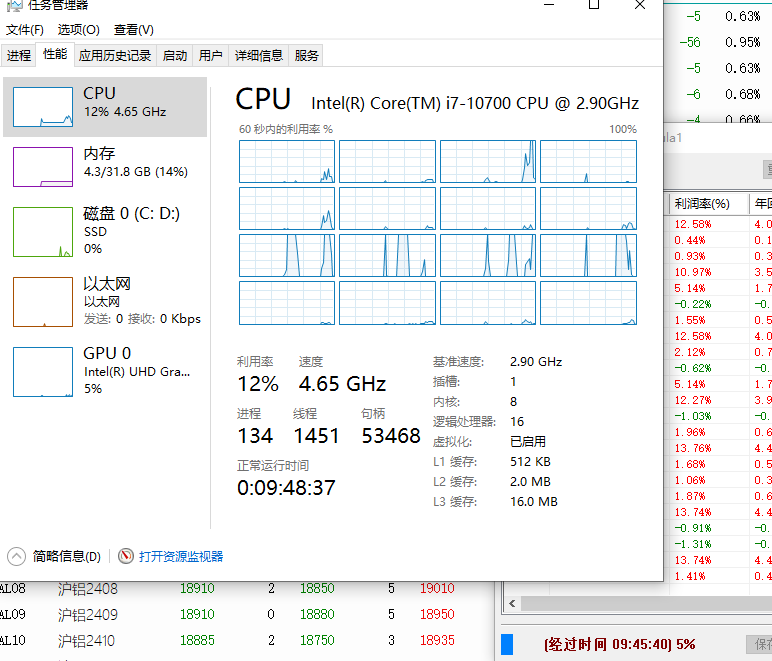
Task: Click the uptime 0:09:48:37 value
Action: [x=286, y=488]
